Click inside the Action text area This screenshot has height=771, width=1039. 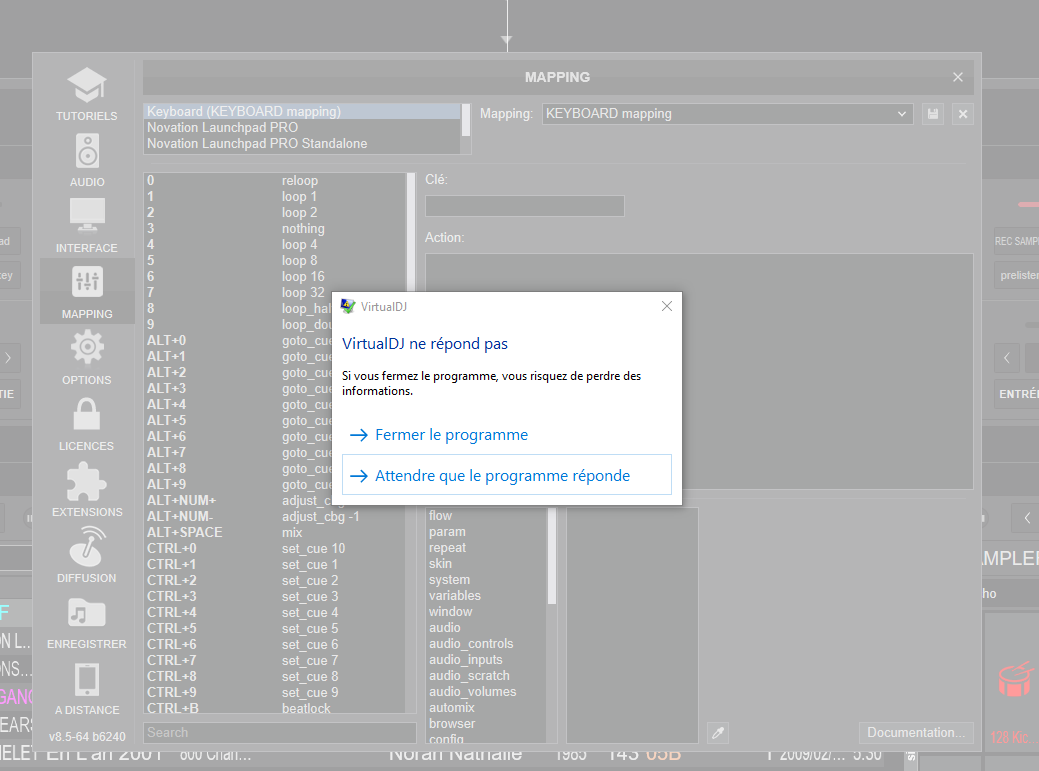click(x=699, y=372)
